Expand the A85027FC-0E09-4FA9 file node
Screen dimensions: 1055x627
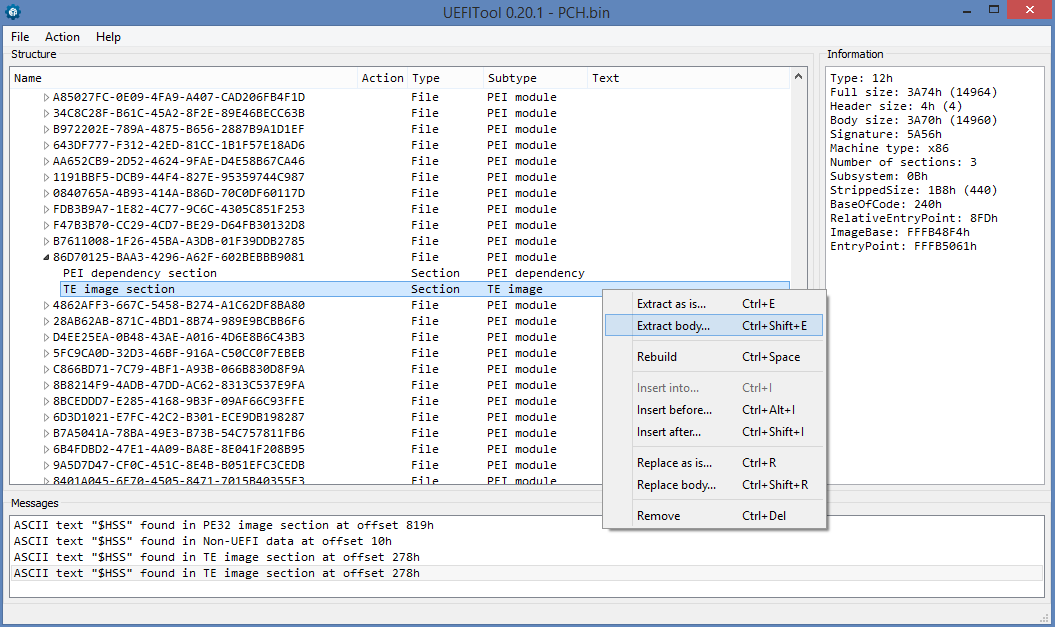tap(46, 98)
